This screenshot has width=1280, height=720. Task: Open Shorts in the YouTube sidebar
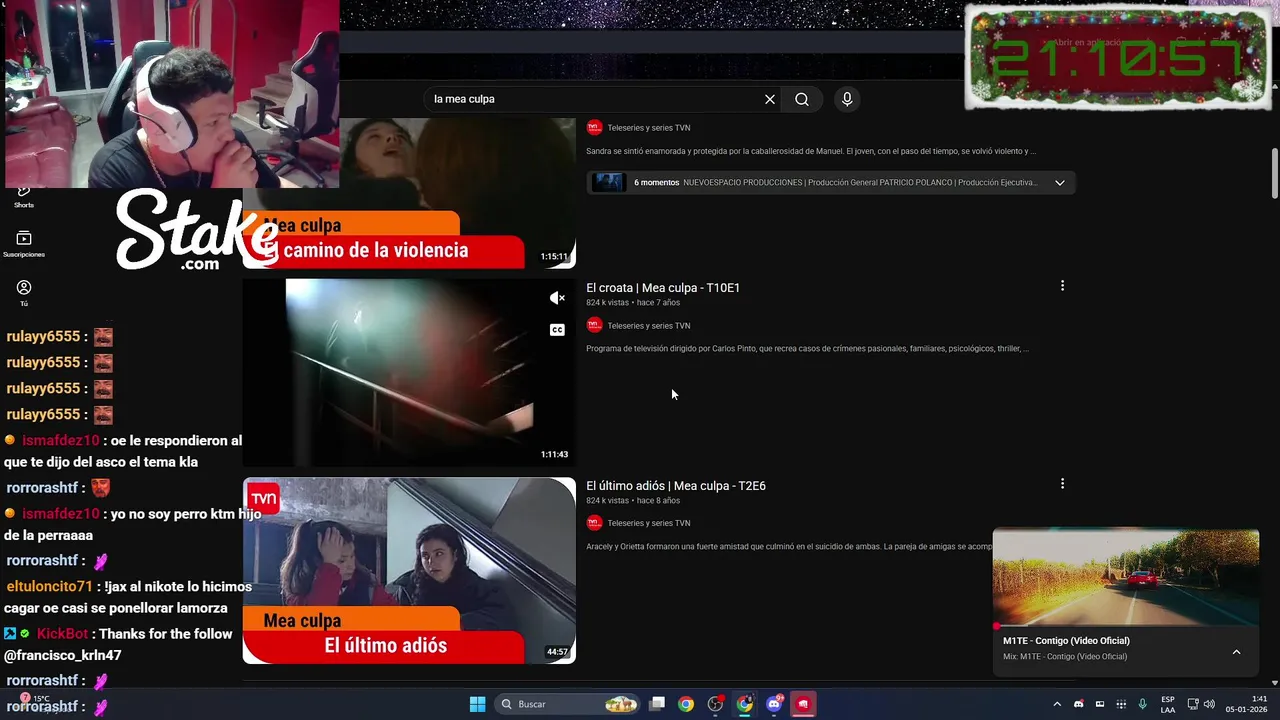click(x=24, y=196)
